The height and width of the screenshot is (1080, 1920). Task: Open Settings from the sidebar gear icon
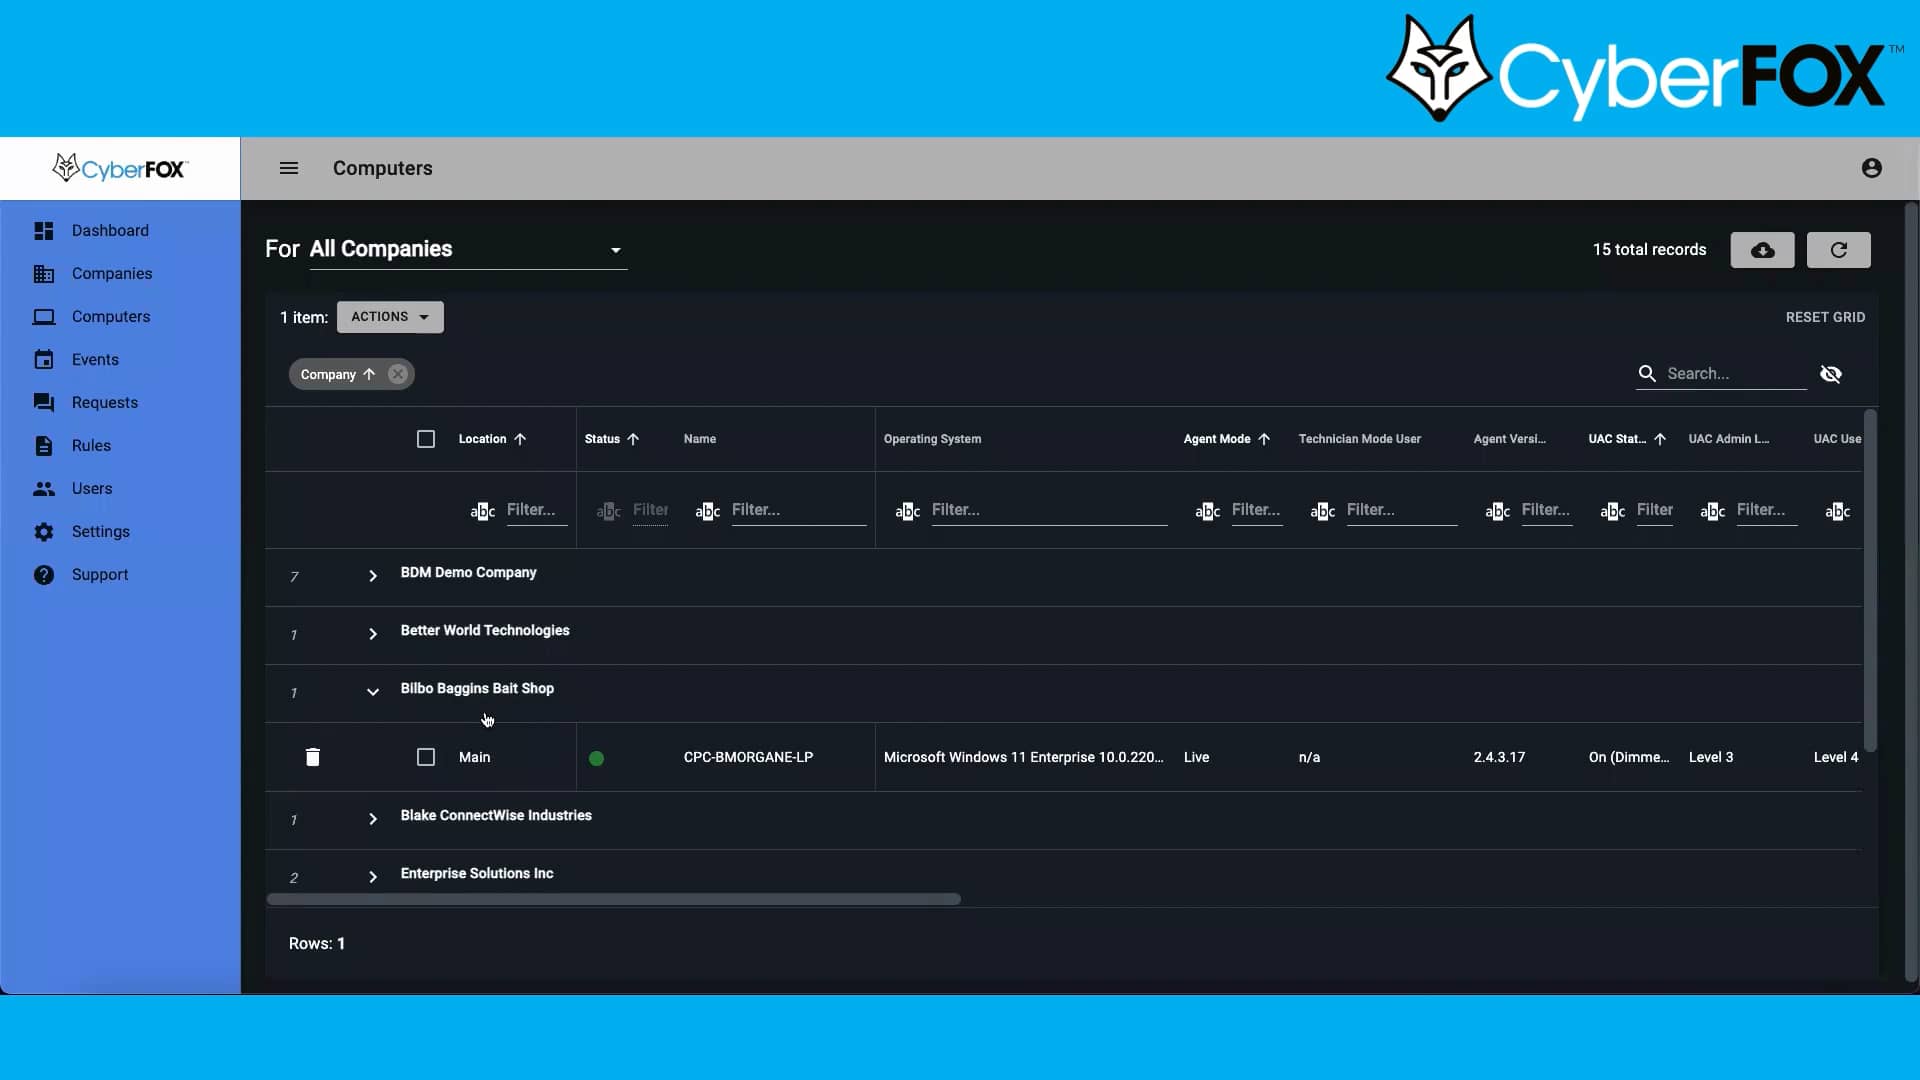44,532
